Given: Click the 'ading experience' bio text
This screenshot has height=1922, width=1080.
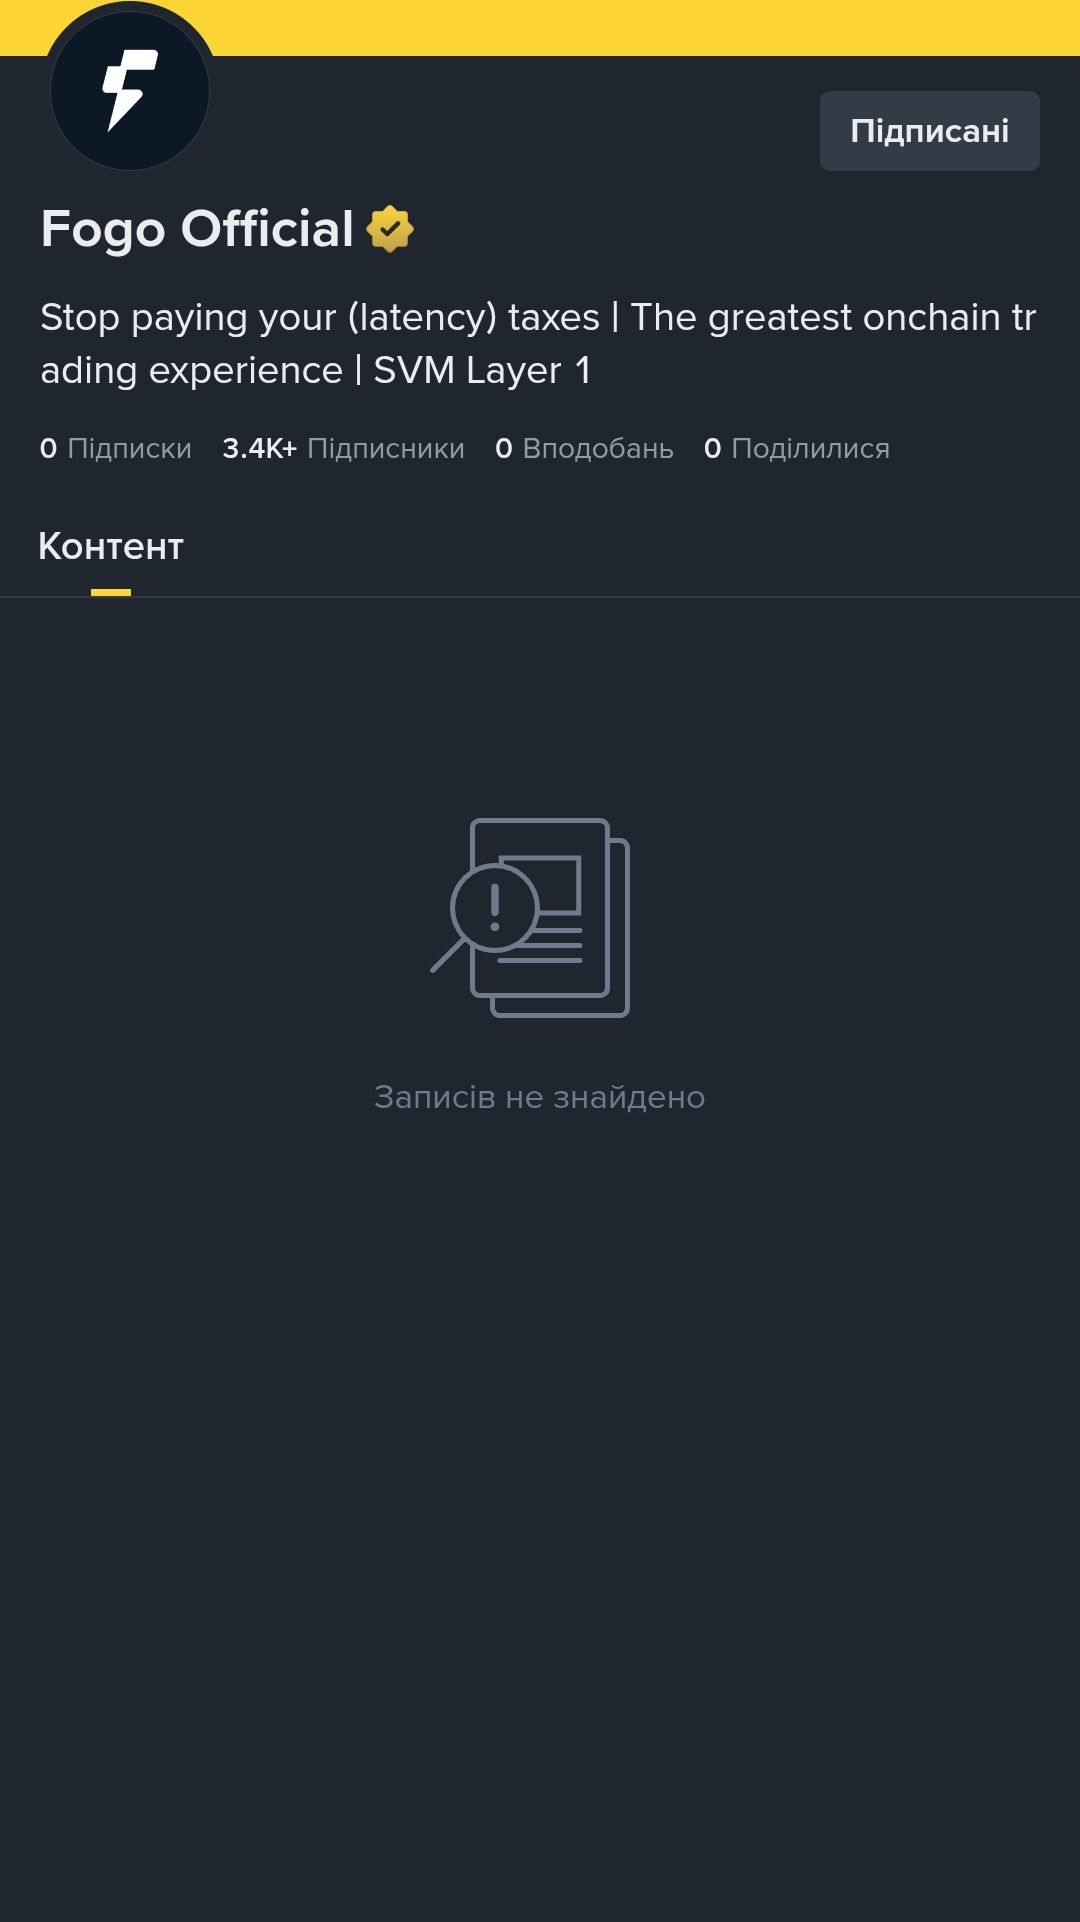Looking at the screenshot, I should [x=191, y=370].
